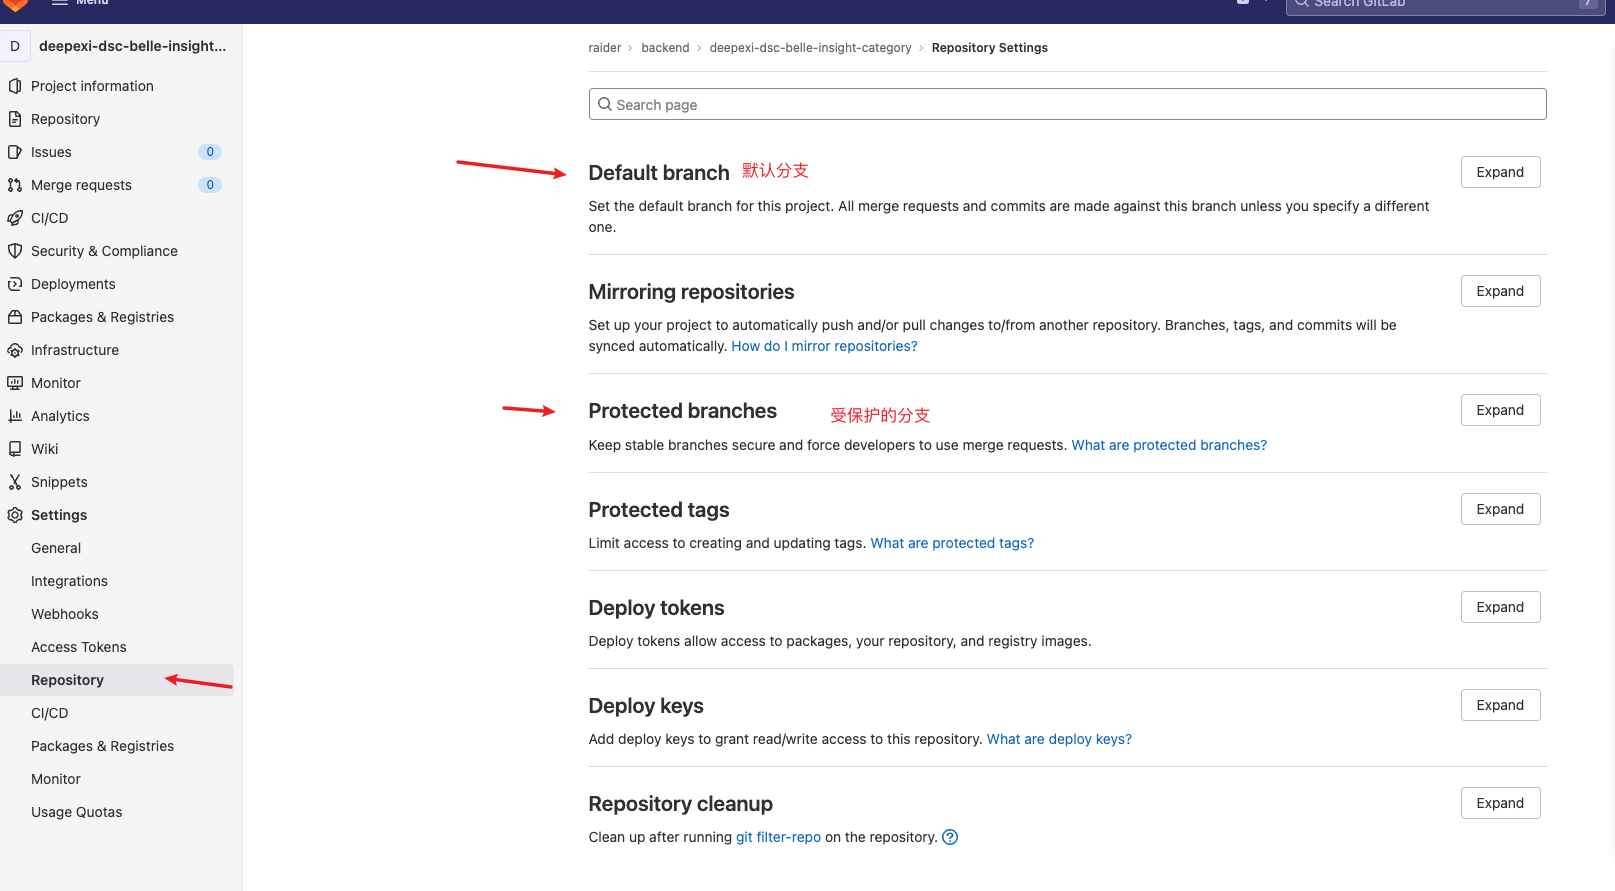Click the help icon beside Repository cleanup
This screenshot has width=1615, height=891.
(x=950, y=837)
